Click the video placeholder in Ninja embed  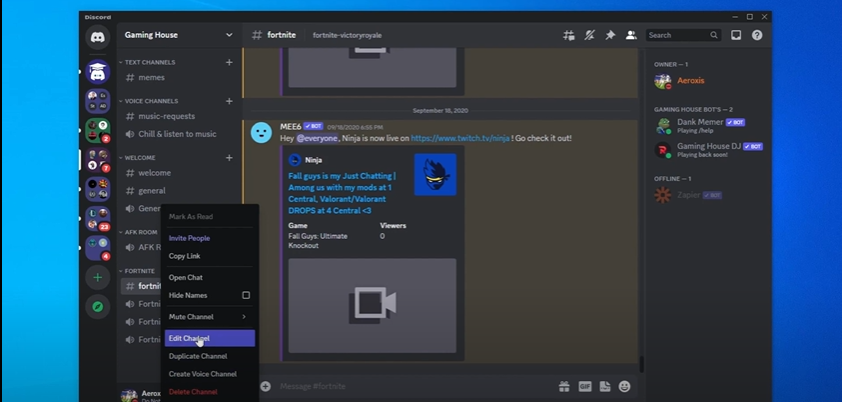click(372, 305)
